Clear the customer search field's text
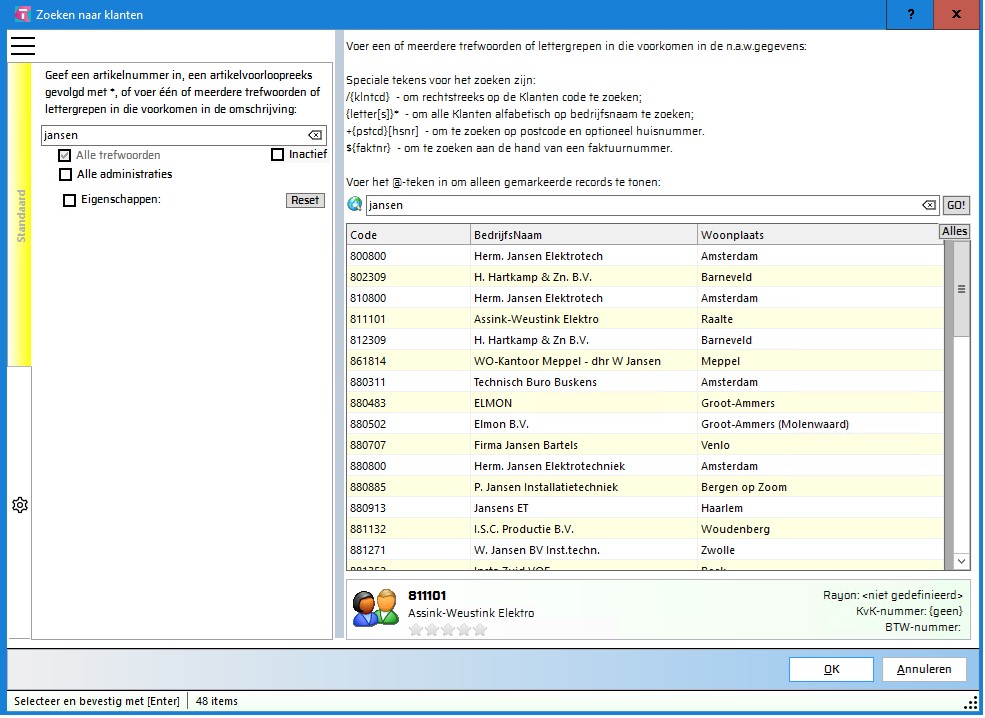 [x=928, y=205]
